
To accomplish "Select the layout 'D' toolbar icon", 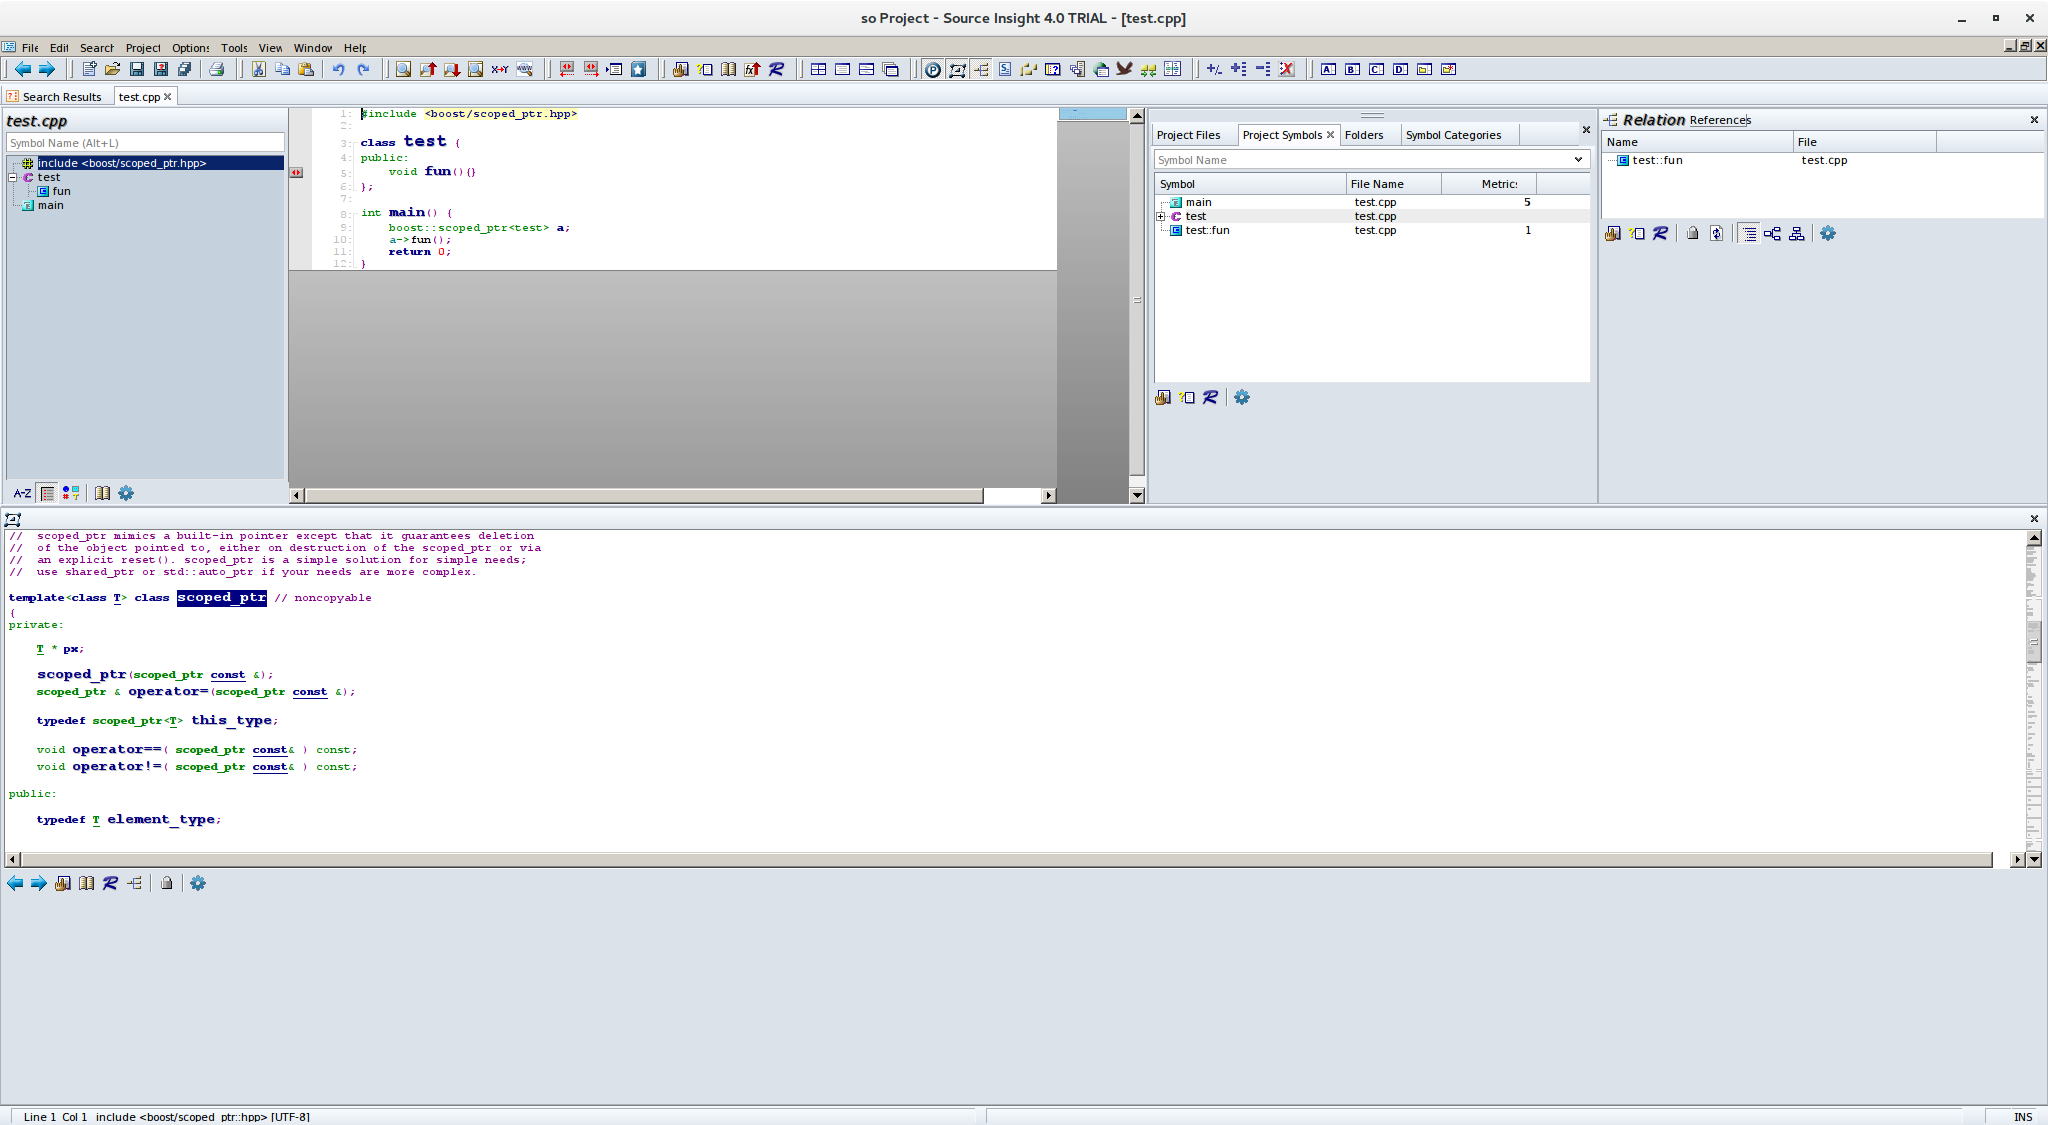I will 1400,69.
